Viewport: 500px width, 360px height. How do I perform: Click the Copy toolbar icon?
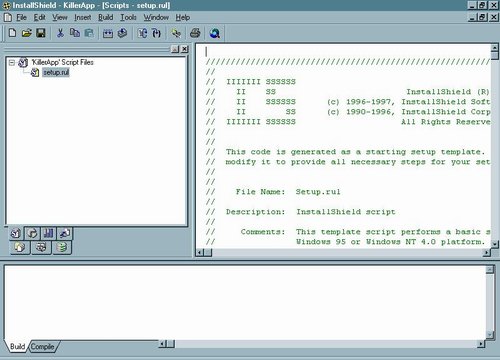pyautogui.click(x=75, y=33)
